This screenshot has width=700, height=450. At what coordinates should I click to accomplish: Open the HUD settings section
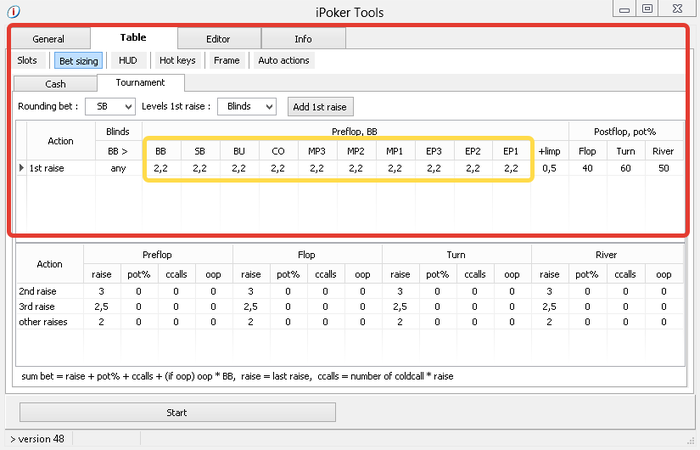tap(128, 60)
